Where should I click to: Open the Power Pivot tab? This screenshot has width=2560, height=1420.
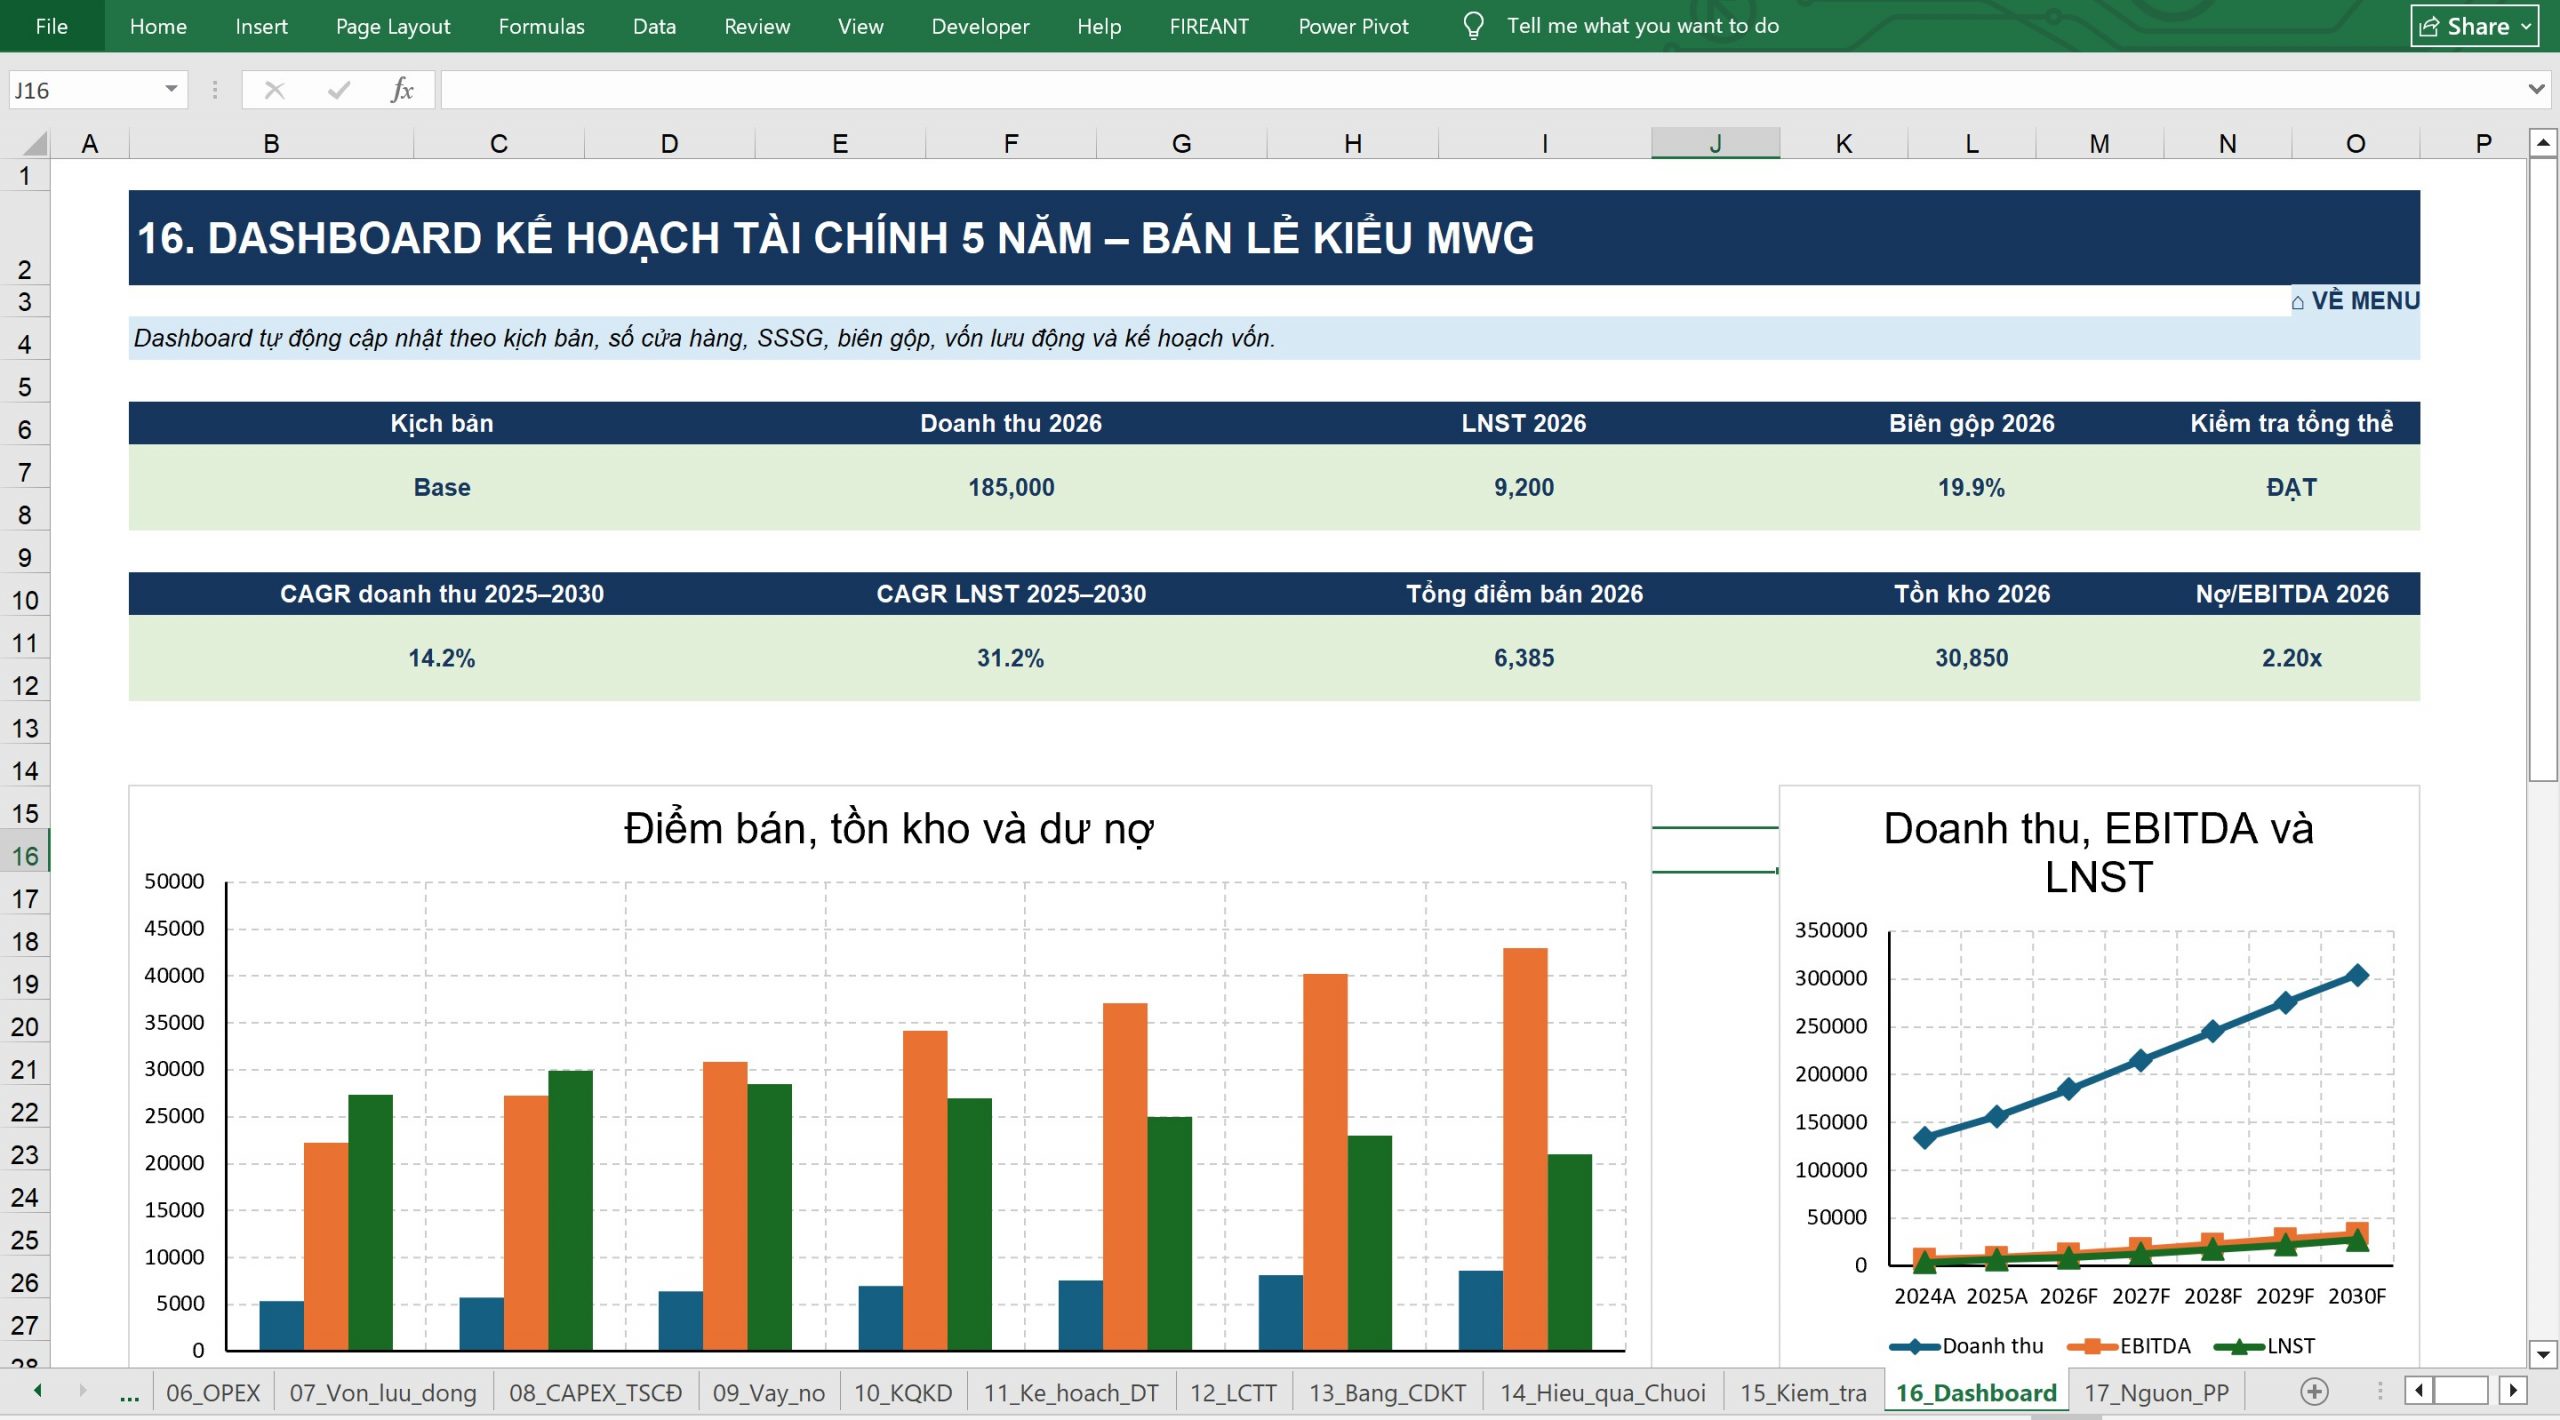point(1353,26)
